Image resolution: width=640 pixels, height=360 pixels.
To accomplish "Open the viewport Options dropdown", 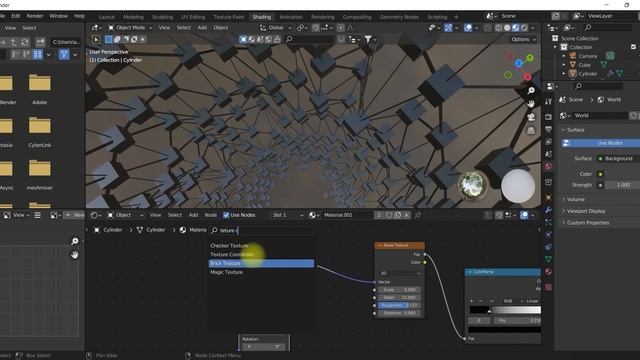I will (523, 40).
